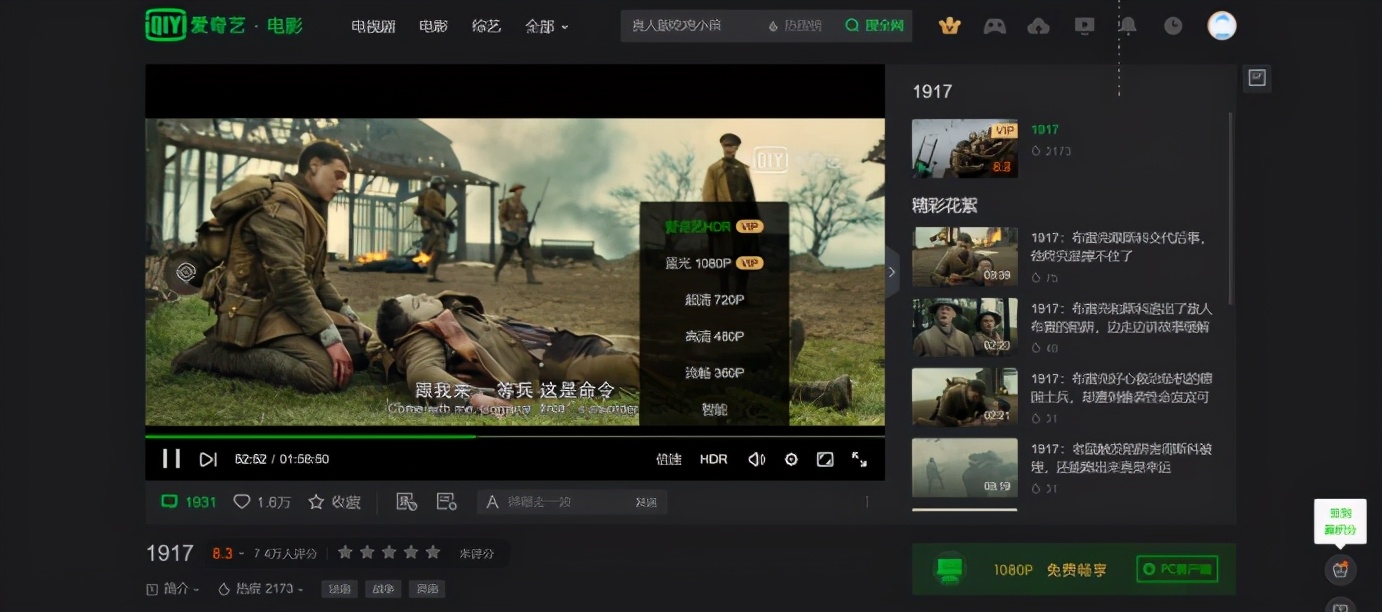Expand the 热度 2173 dropdown

tap(261, 588)
